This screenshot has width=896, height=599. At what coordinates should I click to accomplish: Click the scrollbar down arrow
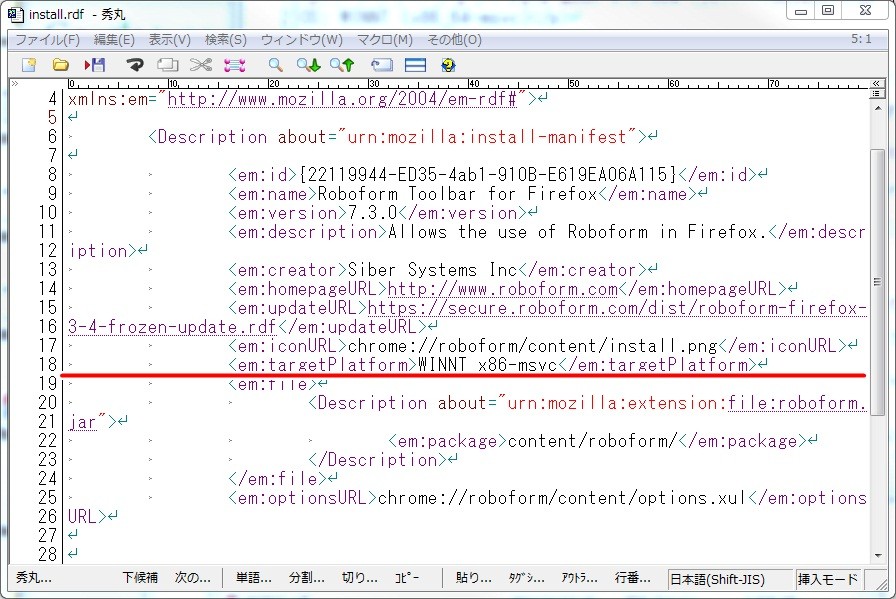(878, 555)
